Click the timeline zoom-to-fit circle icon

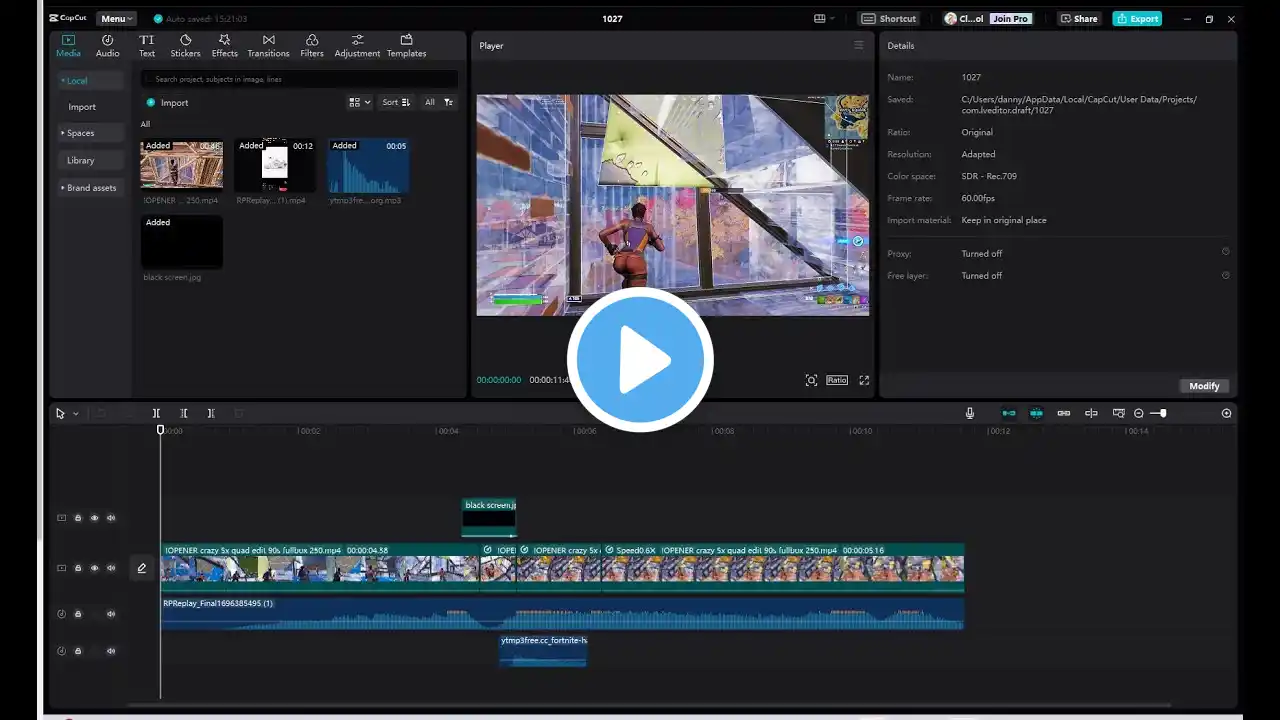tap(1227, 413)
